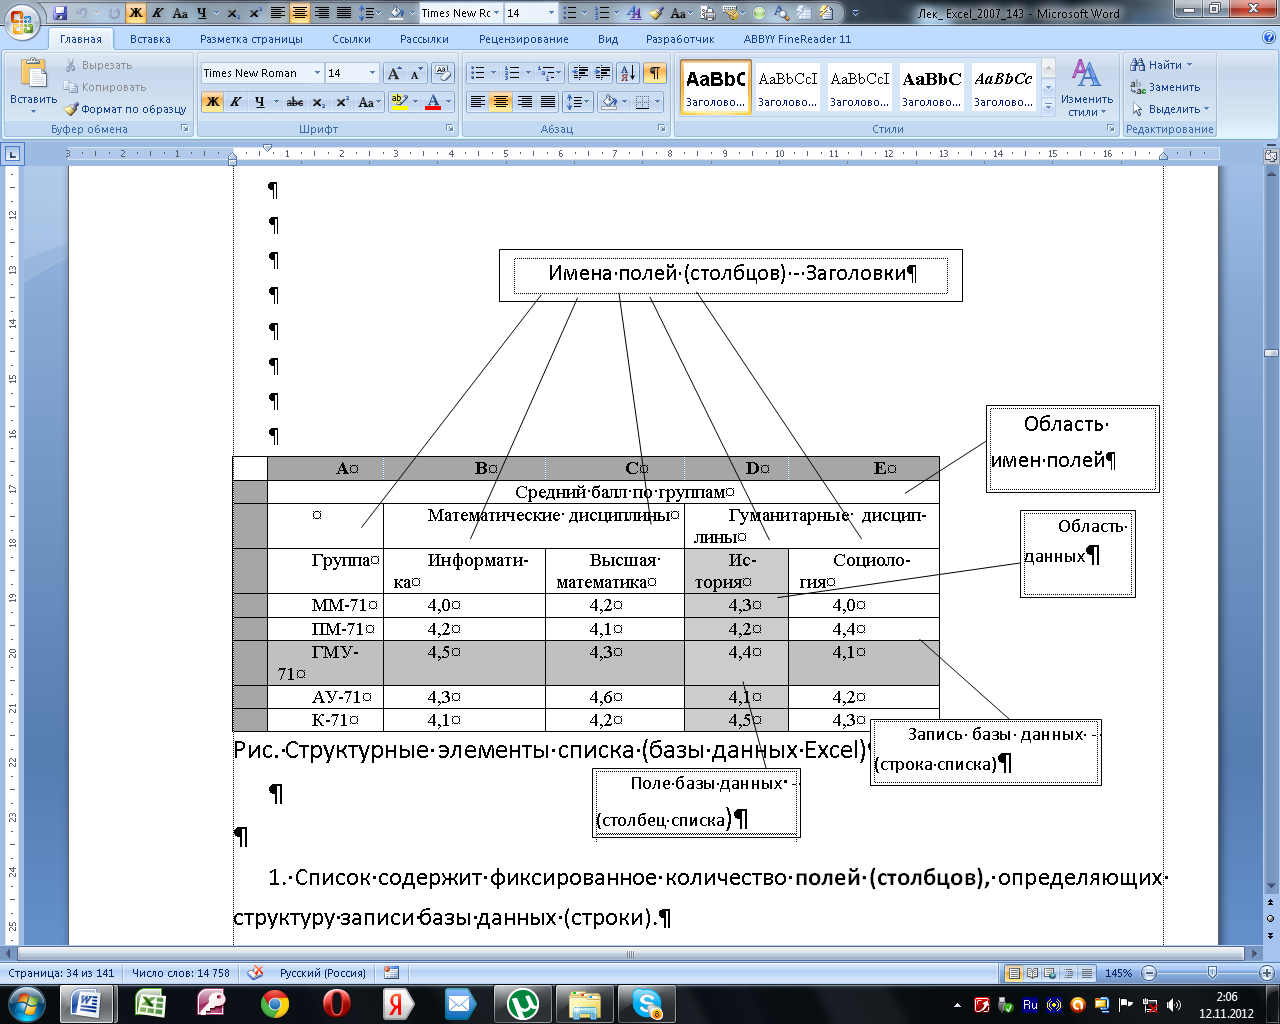Open ribbon font name dropdown (Times New Roman)
This screenshot has width=1280, height=1024.
(x=318, y=73)
